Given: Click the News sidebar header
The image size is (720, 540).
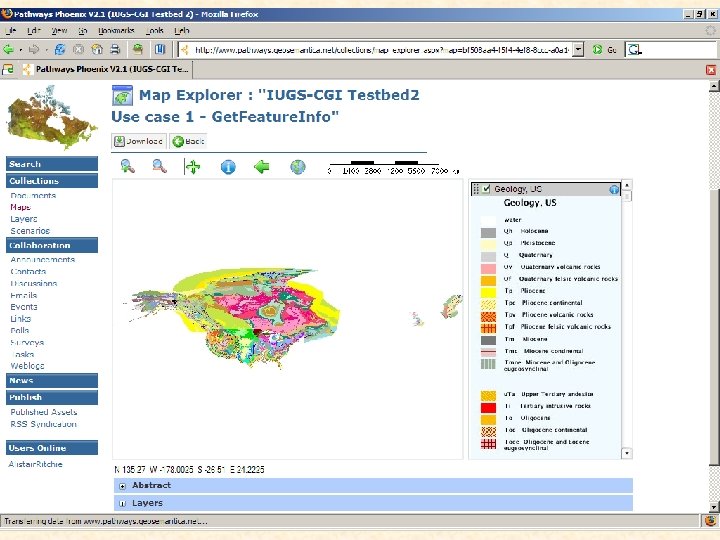Looking at the screenshot, I should pos(52,381).
